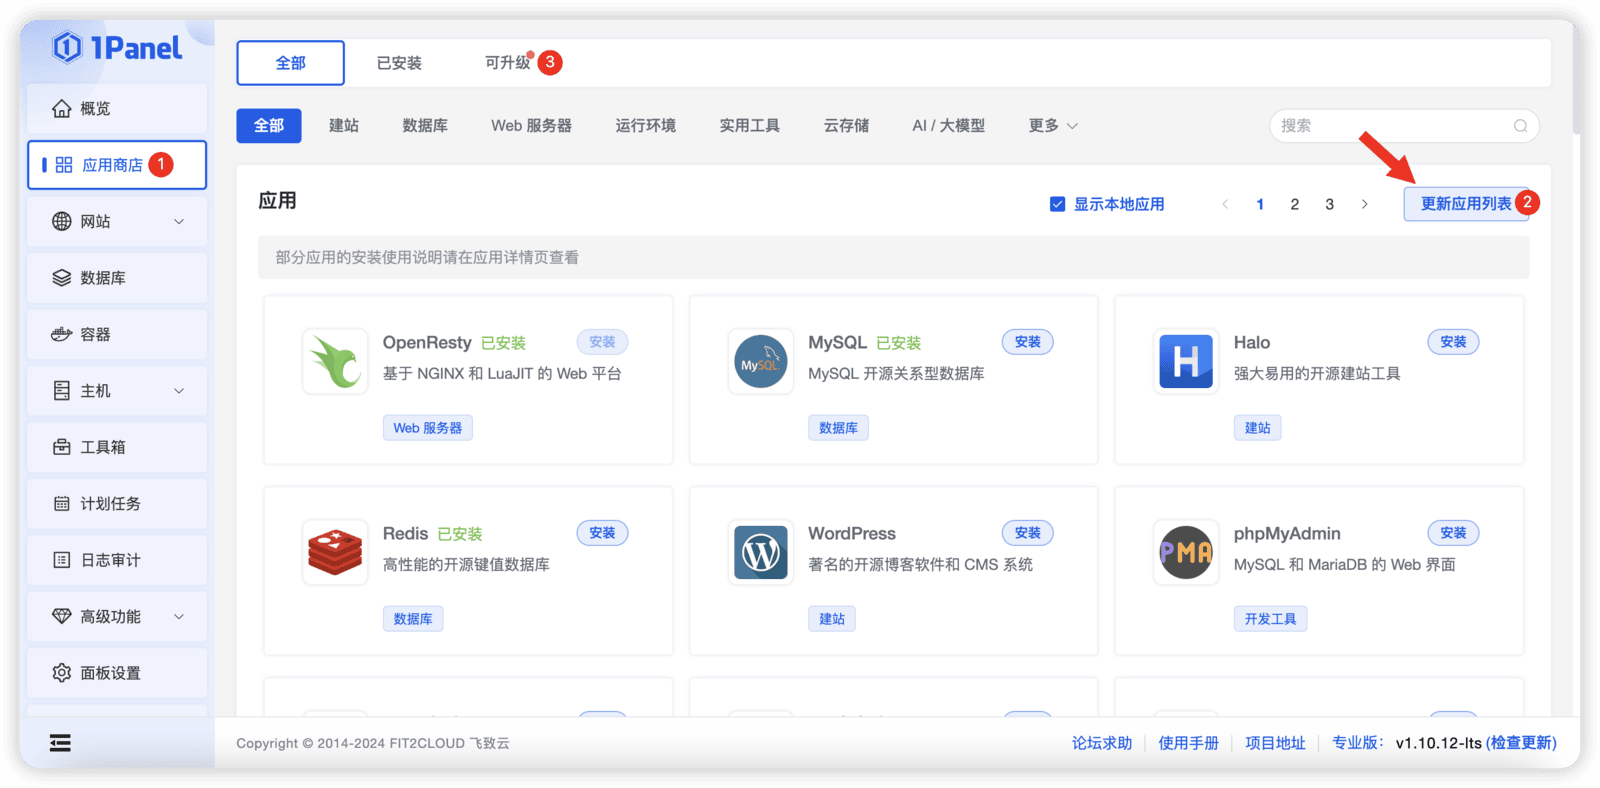Screen dimensions: 1600x788
Task: Install Halo with its 安装 button
Action: 1453,342
